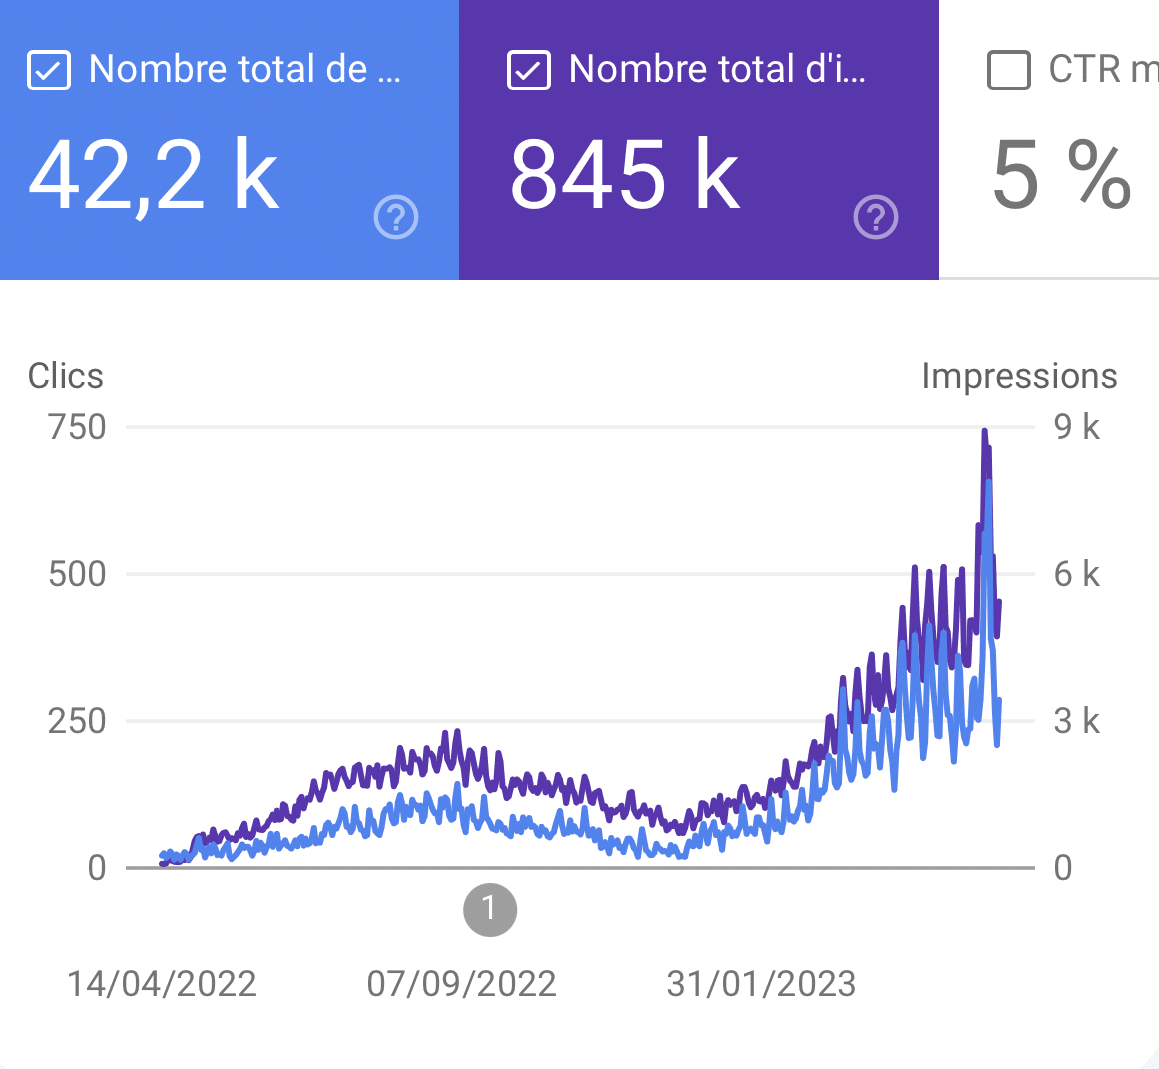Click the 'Impressions' right axis title
The image size is (1159, 1069).
(1018, 376)
